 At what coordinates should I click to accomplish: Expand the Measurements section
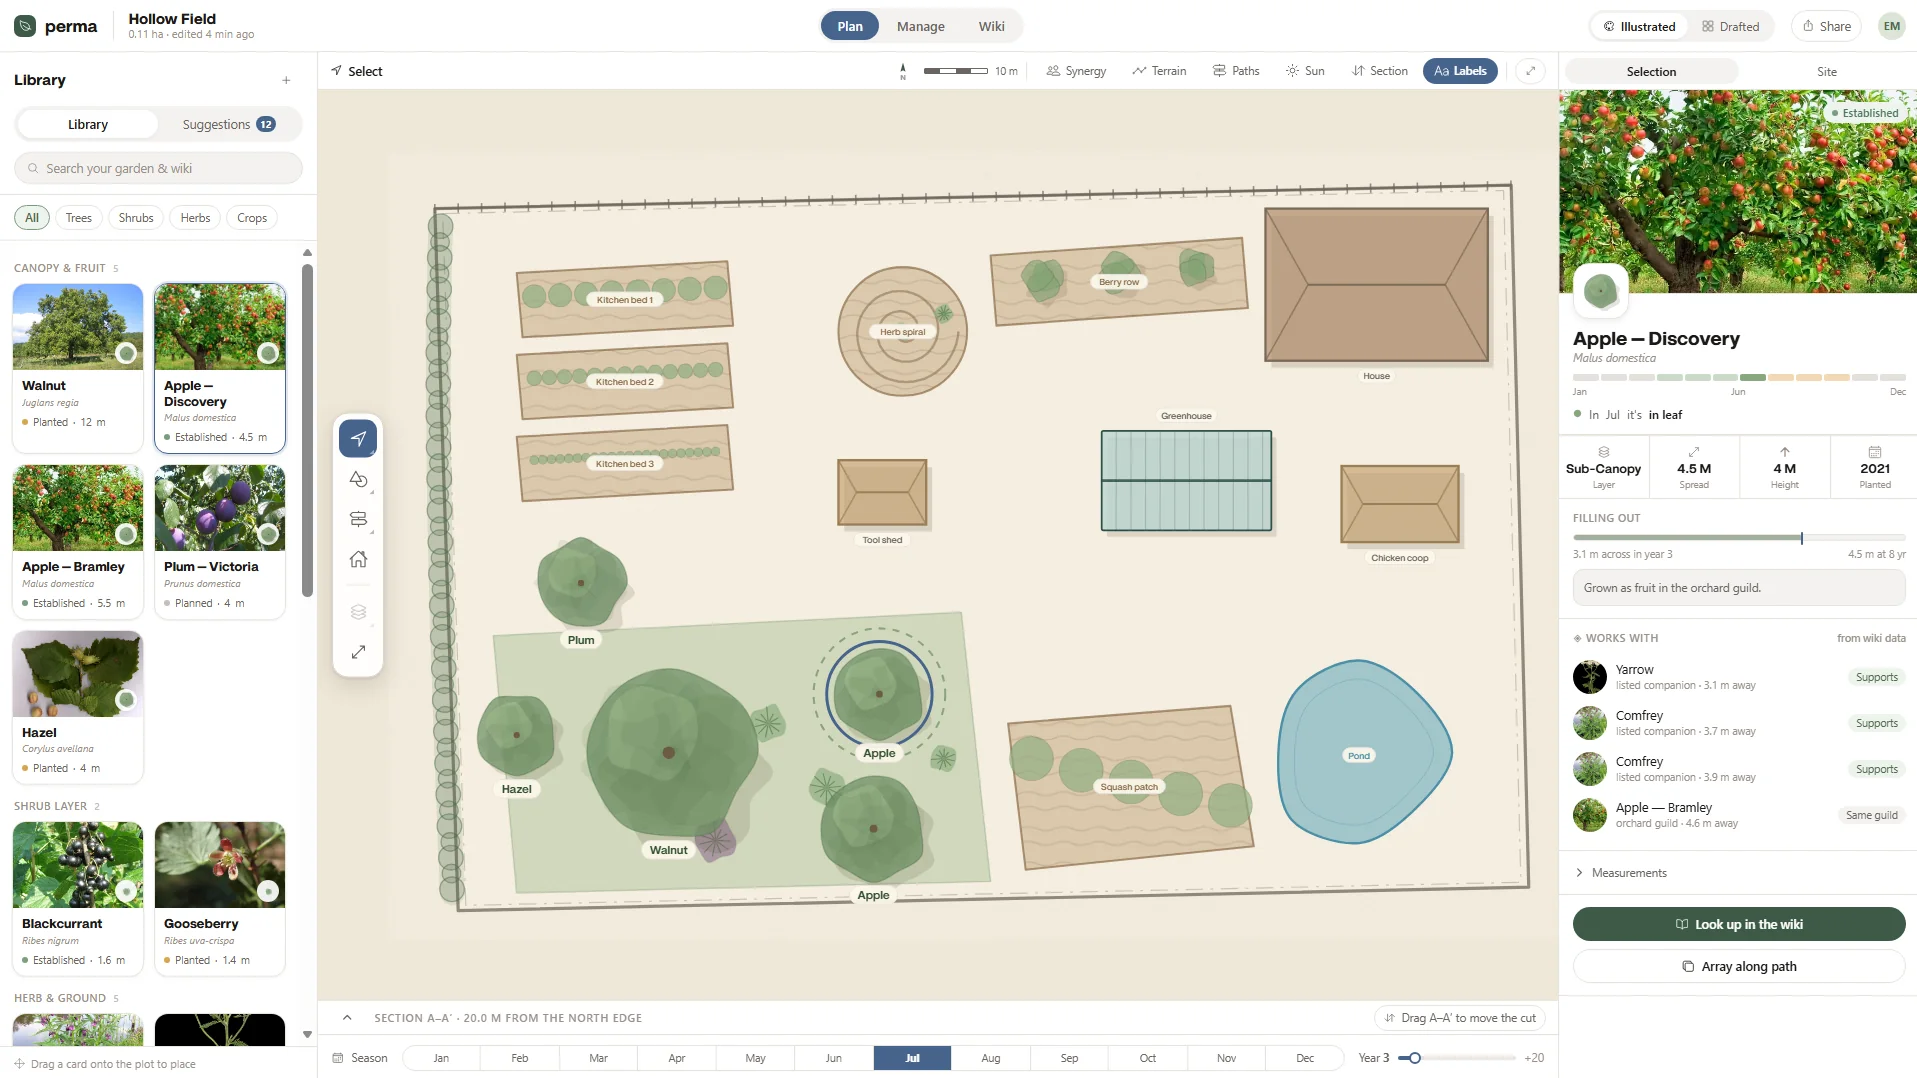pos(1738,873)
